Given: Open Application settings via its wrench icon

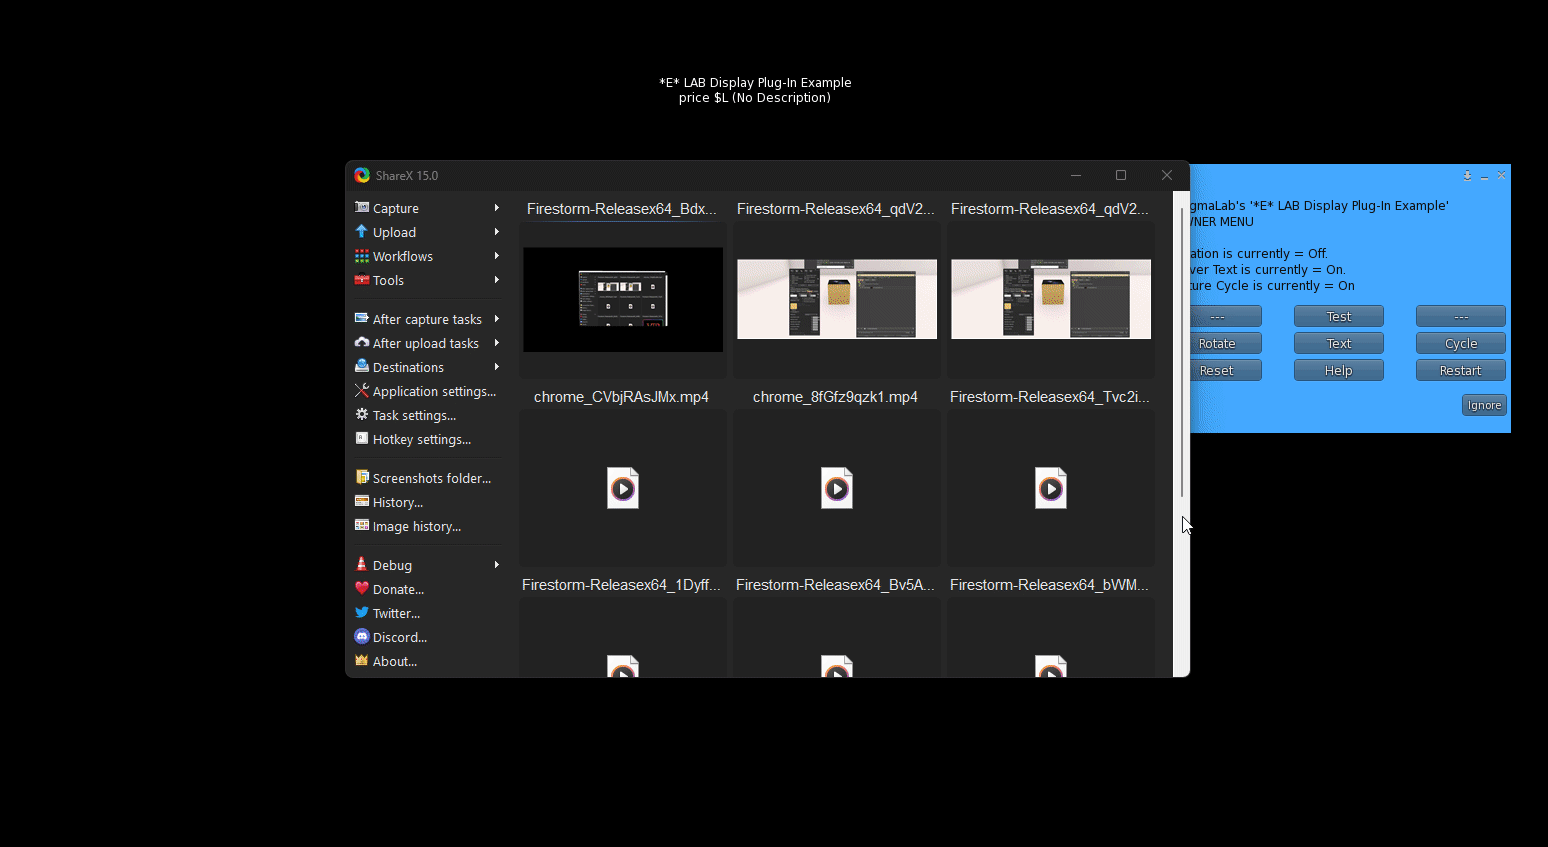Looking at the screenshot, I should click(362, 390).
